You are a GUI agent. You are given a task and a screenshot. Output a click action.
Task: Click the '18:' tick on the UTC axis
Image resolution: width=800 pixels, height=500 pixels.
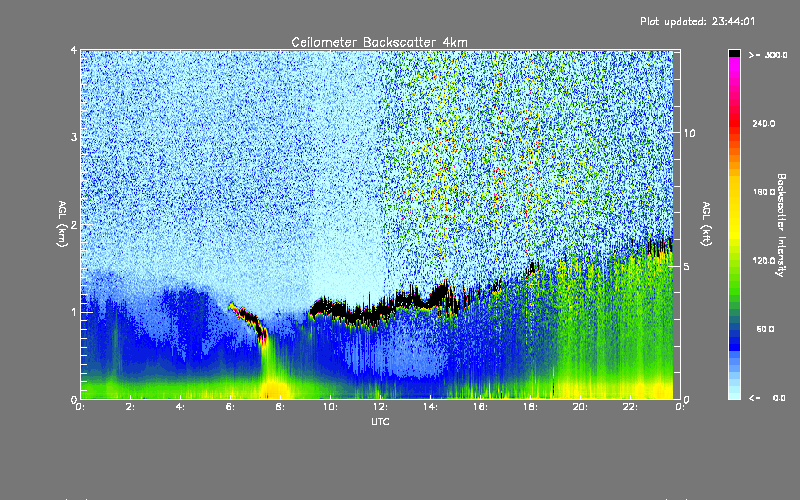click(530, 407)
